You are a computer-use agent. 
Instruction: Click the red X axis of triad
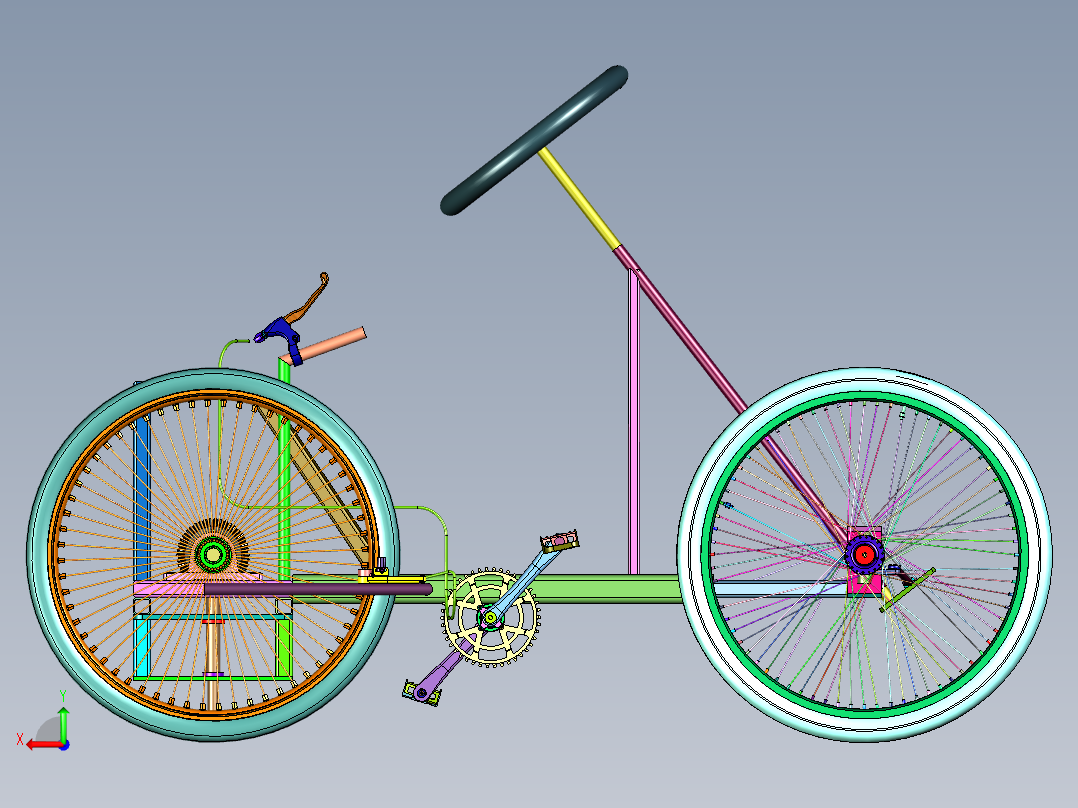pos(44,745)
